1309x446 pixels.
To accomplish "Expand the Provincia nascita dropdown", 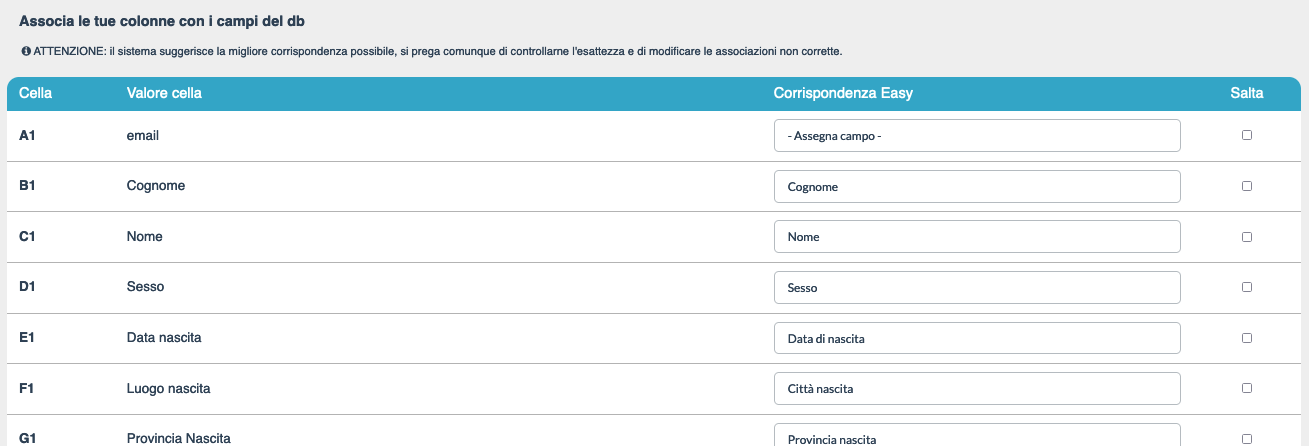I will [977, 437].
